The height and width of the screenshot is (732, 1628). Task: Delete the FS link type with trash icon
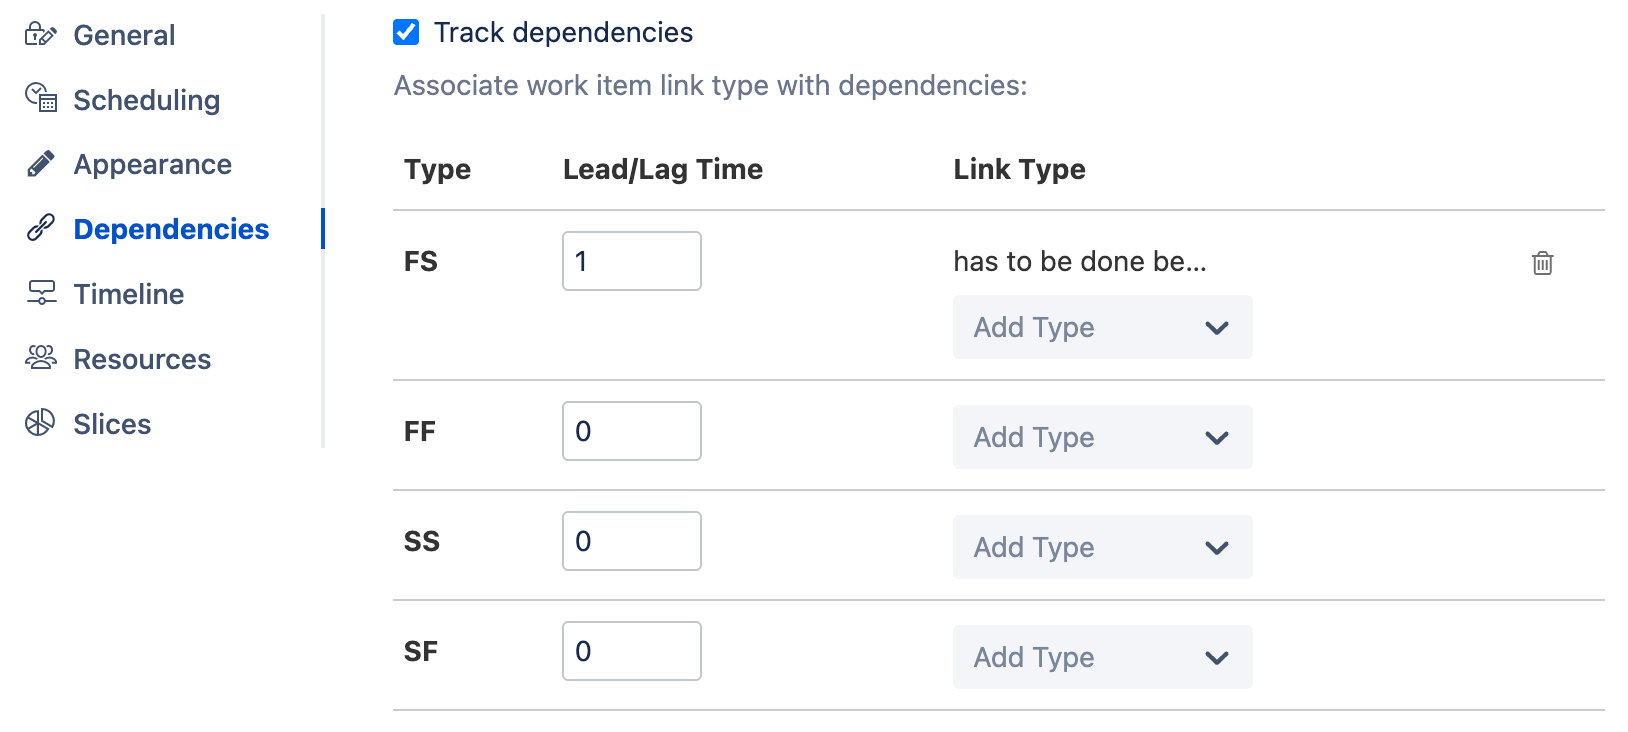point(1542,263)
